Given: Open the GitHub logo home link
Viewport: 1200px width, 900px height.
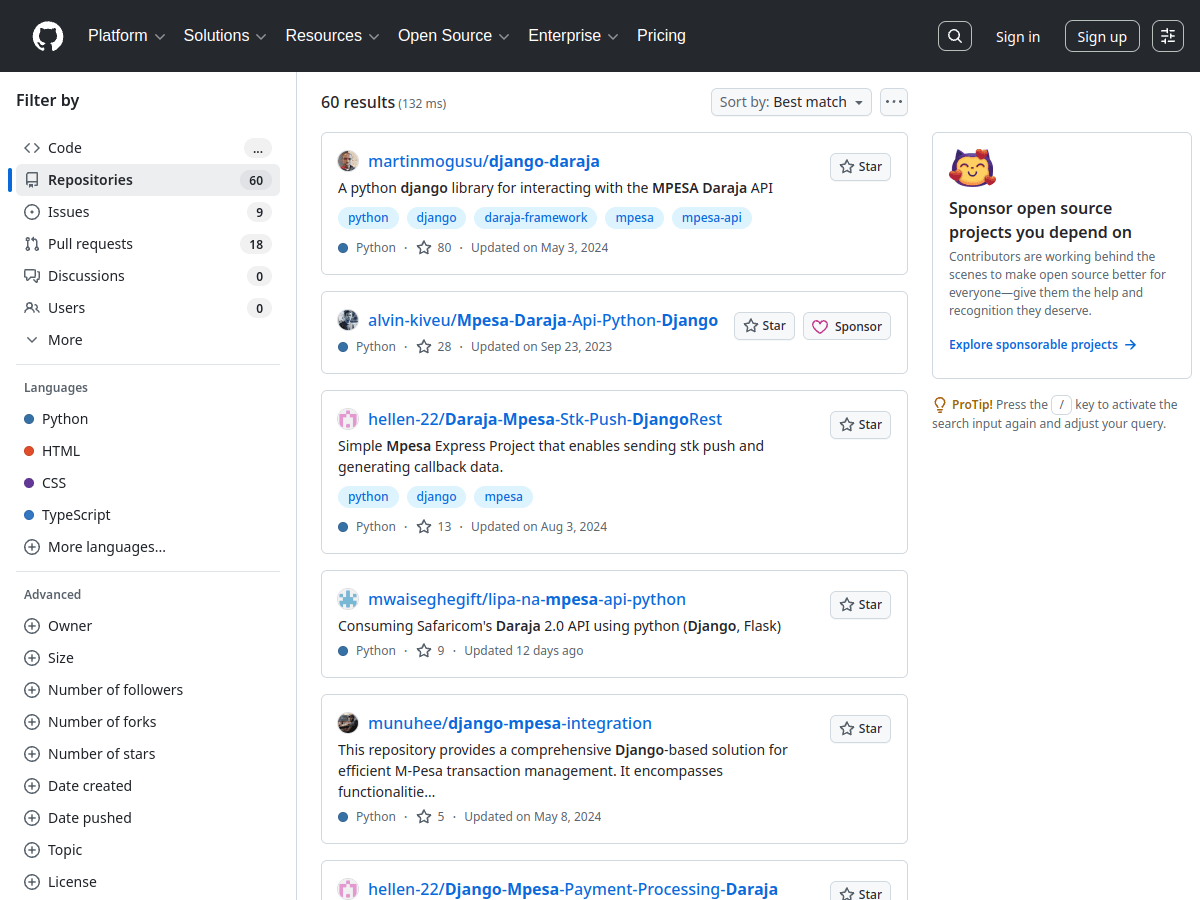Looking at the screenshot, I should (x=48, y=36).
